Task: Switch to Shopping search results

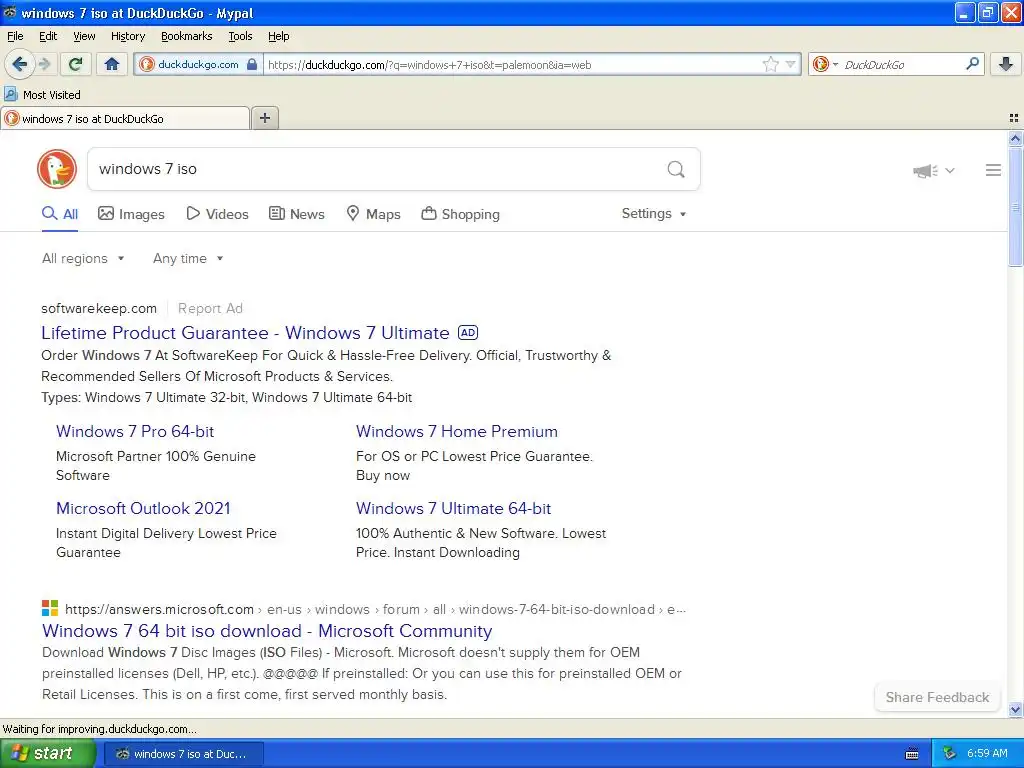Action: click(460, 214)
